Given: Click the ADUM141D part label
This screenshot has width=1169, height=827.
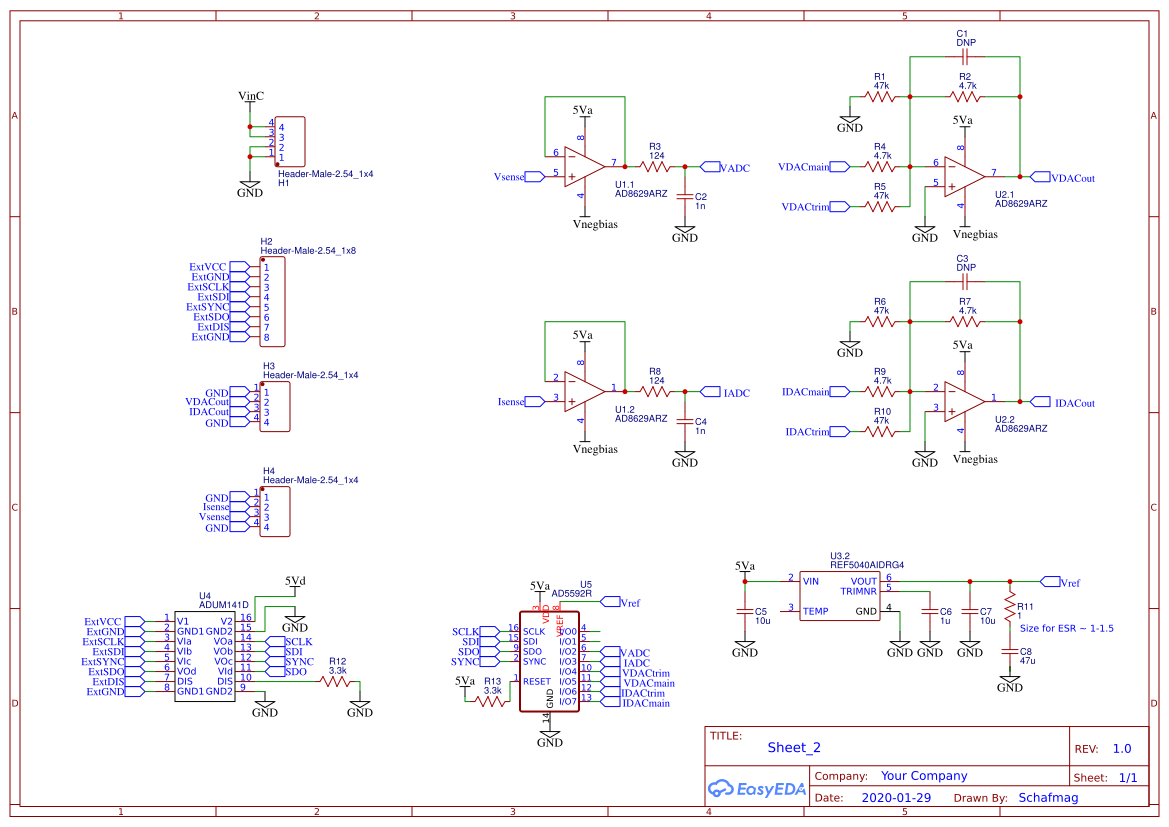Looking at the screenshot, I should (224, 605).
